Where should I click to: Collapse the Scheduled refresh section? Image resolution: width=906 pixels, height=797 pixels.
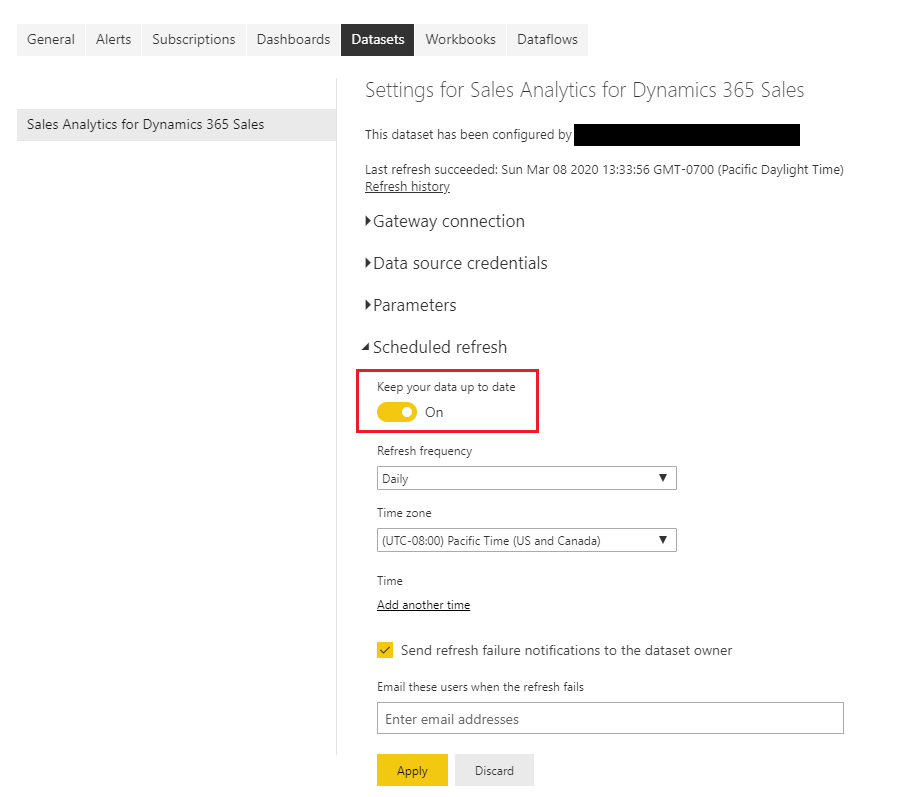pyautogui.click(x=435, y=347)
